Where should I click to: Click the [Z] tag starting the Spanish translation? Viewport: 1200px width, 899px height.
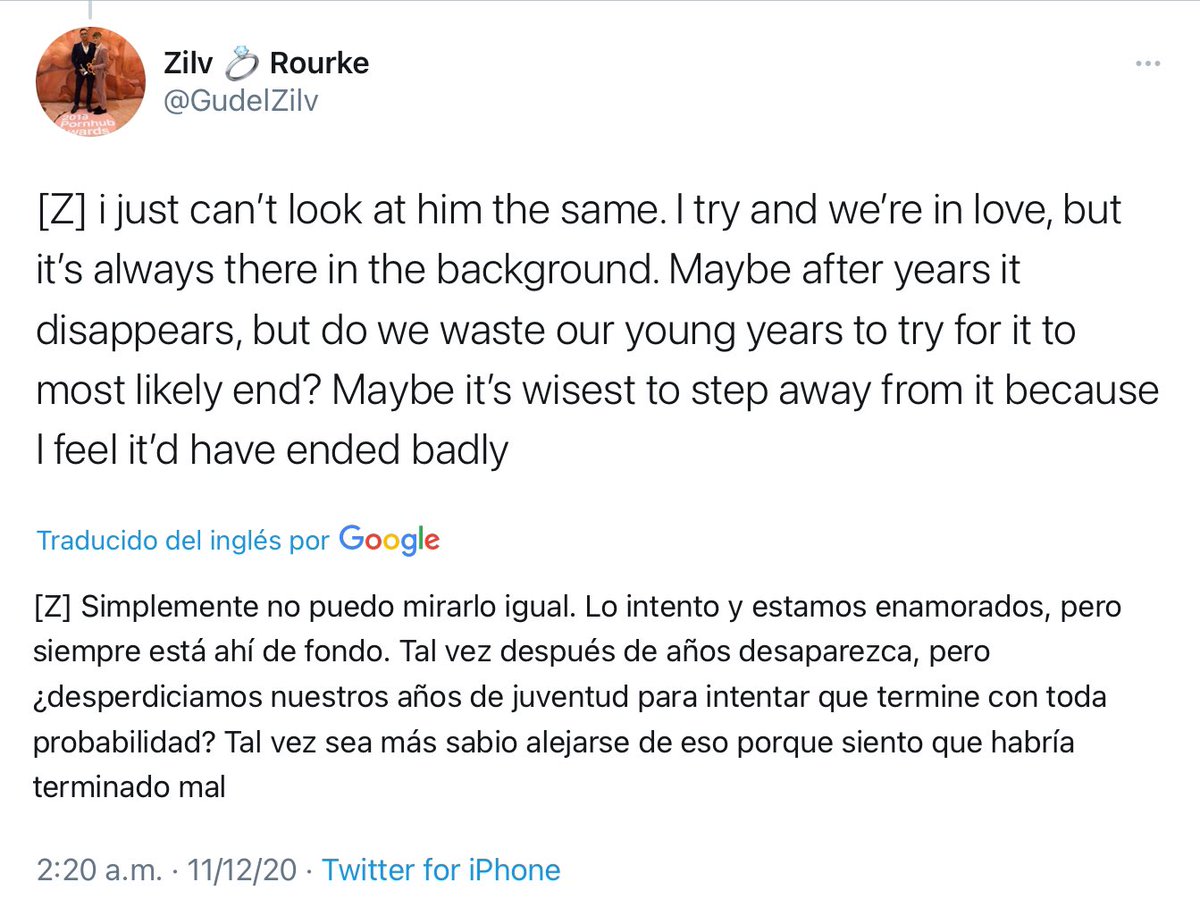[50, 607]
